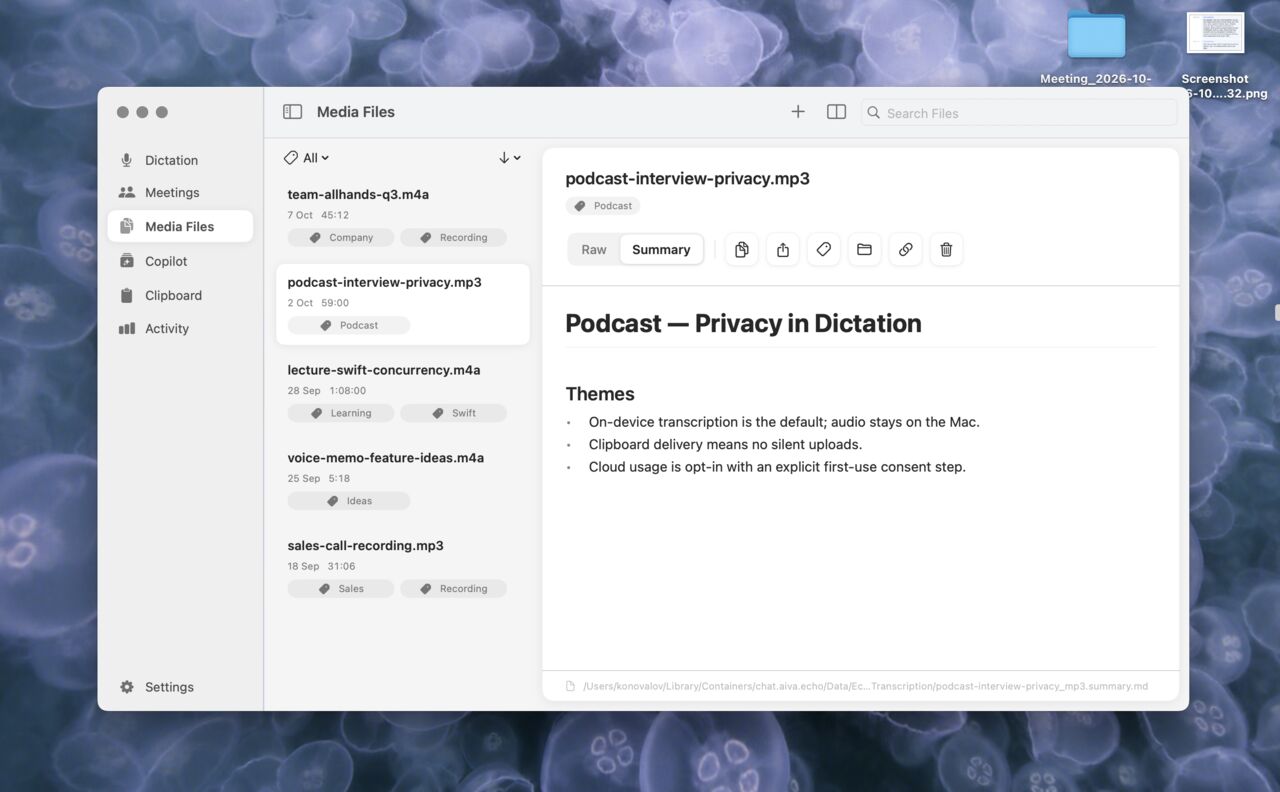Image resolution: width=1280 pixels, height=792 pixels.
Task: Copy the transcript using the copy icon
Action: [742, 249]
